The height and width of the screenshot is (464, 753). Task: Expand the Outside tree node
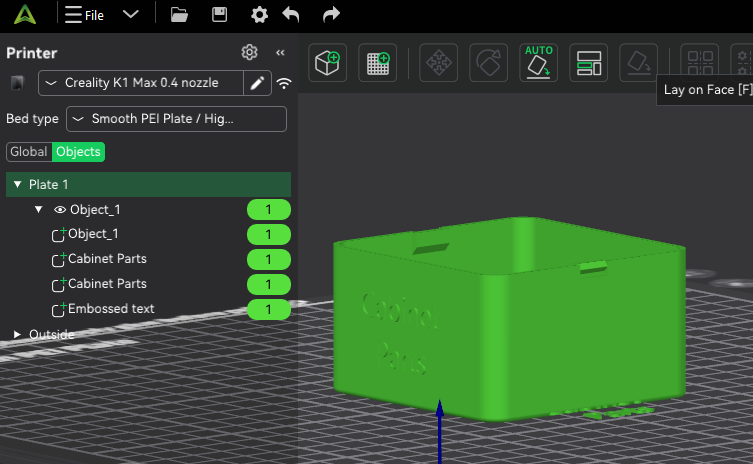point(17,334)
